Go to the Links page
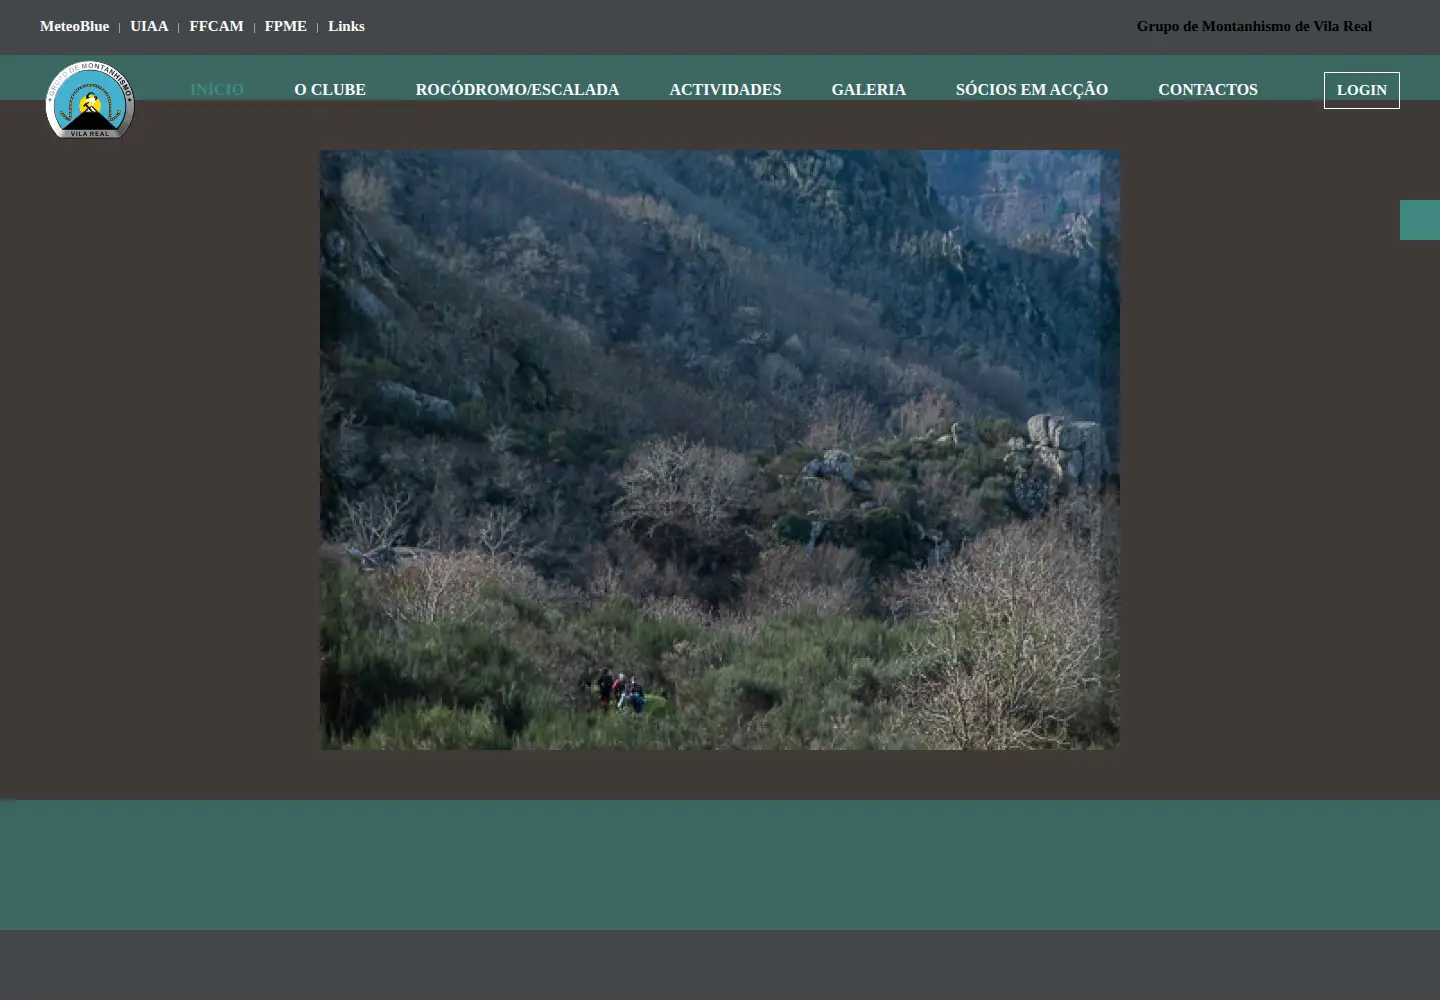The height and width of the screenshot is (1000, 1440). click(x=346, y=27)
